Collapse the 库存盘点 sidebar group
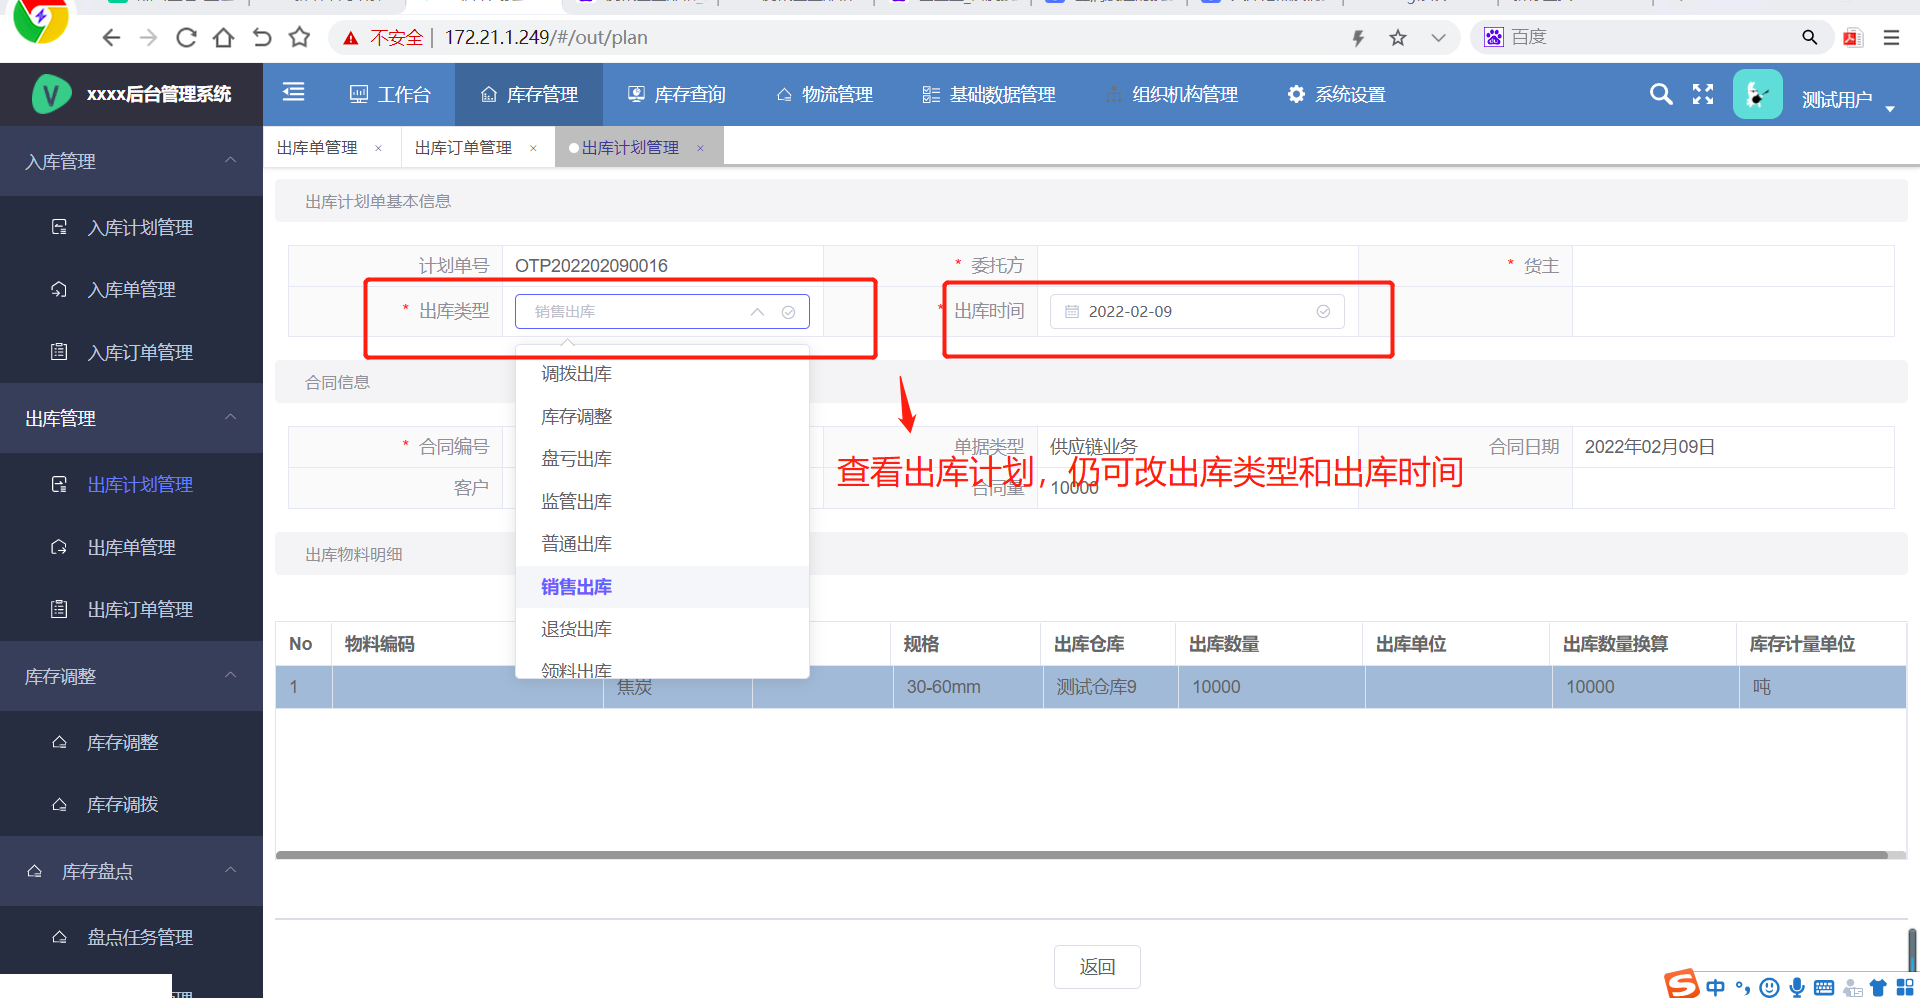Screen dimensions: 1920x998 (131, 871)
